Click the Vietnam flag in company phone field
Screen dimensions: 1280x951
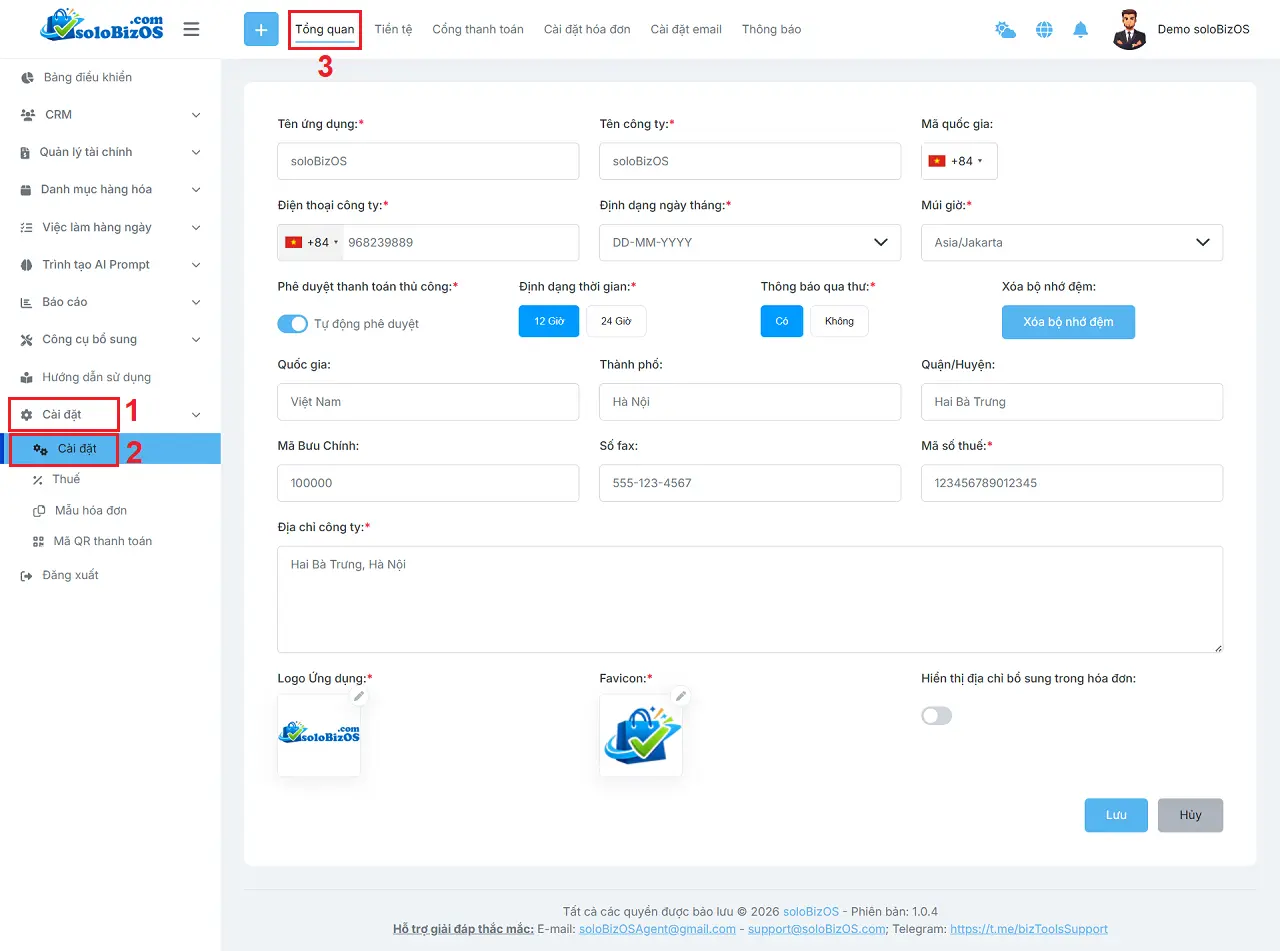click(294, 242)
